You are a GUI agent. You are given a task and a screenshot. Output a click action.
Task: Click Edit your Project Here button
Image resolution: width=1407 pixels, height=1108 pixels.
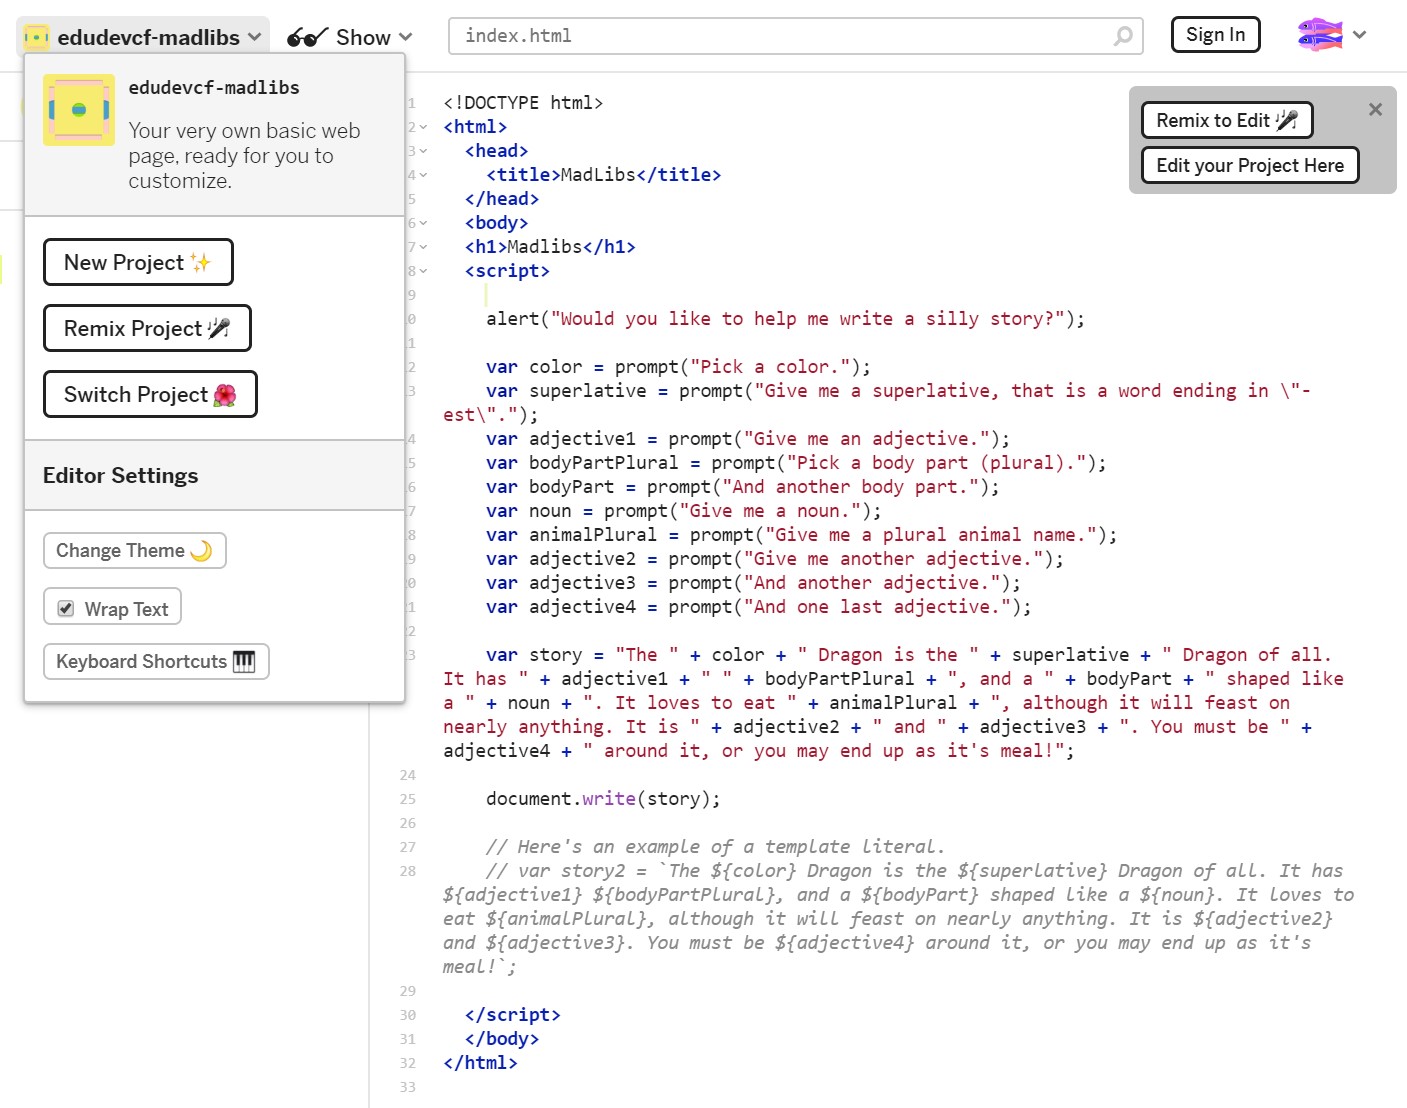(1250, 165)
